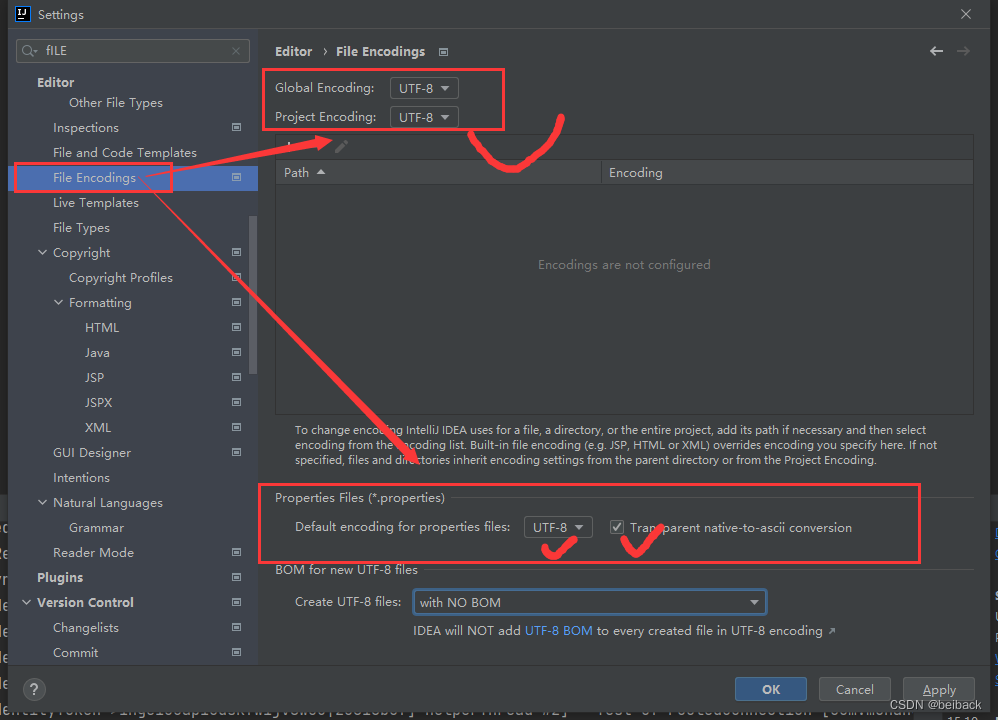
Task: Select Grammar under Natural Languages
Action: coord(96,528)
